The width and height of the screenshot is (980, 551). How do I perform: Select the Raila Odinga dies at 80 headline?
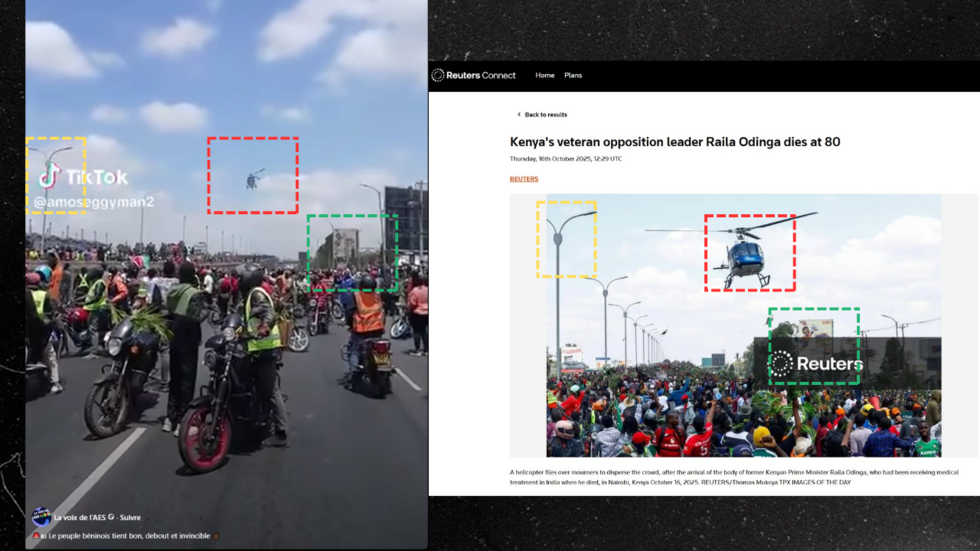coord(675,142)
